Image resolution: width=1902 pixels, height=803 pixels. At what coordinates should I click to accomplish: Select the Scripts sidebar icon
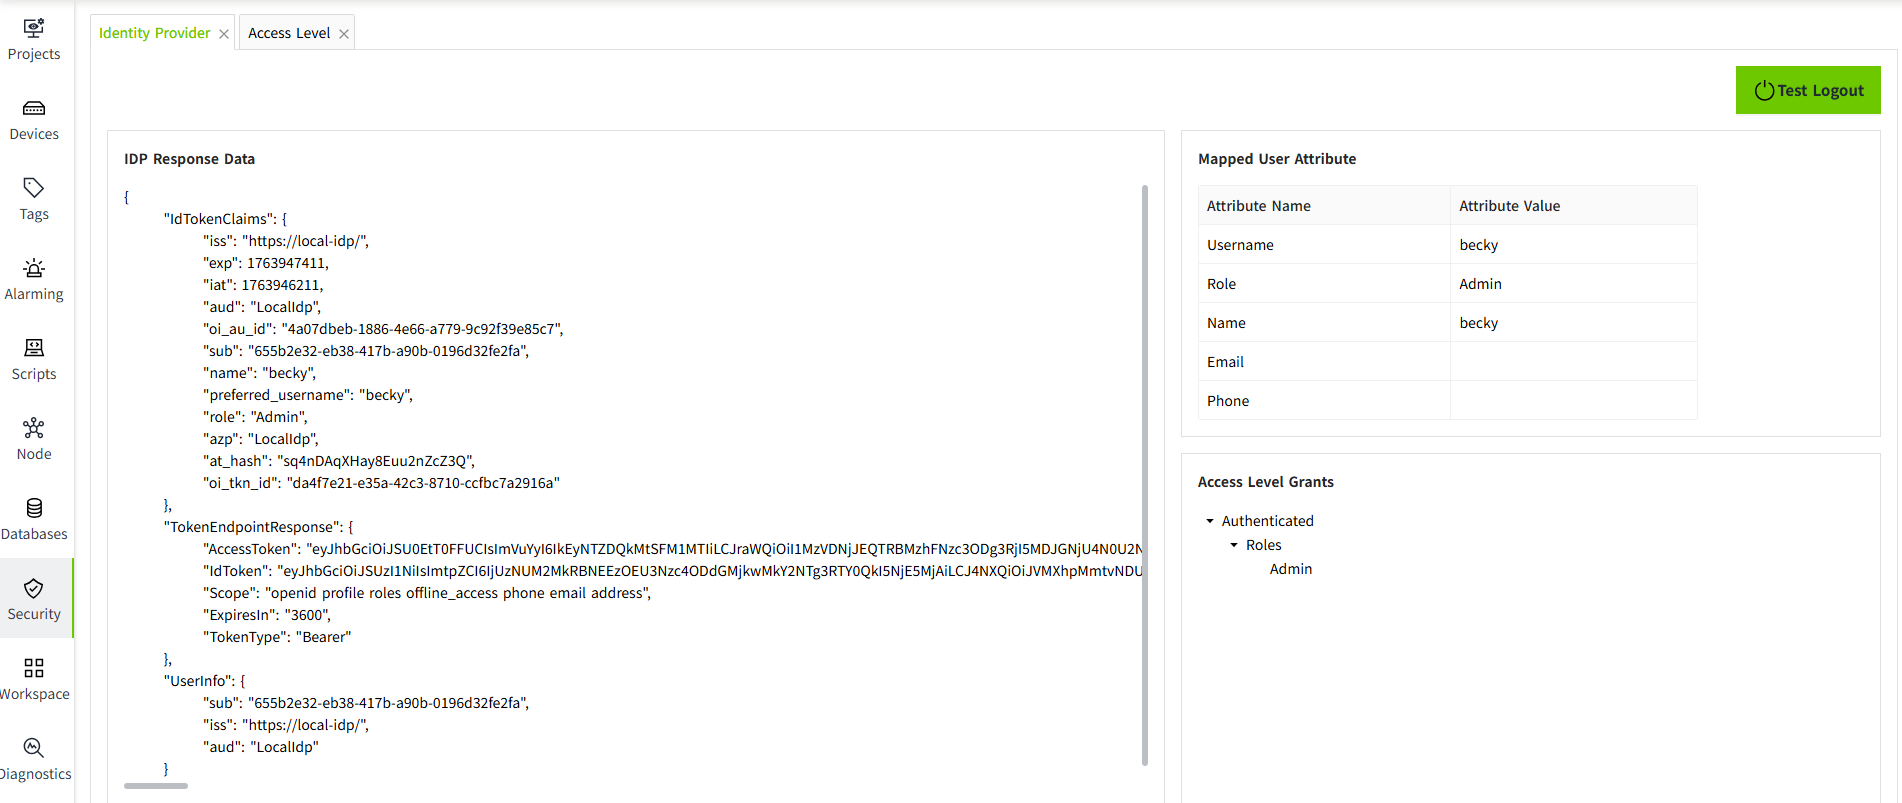coord(34,349)
